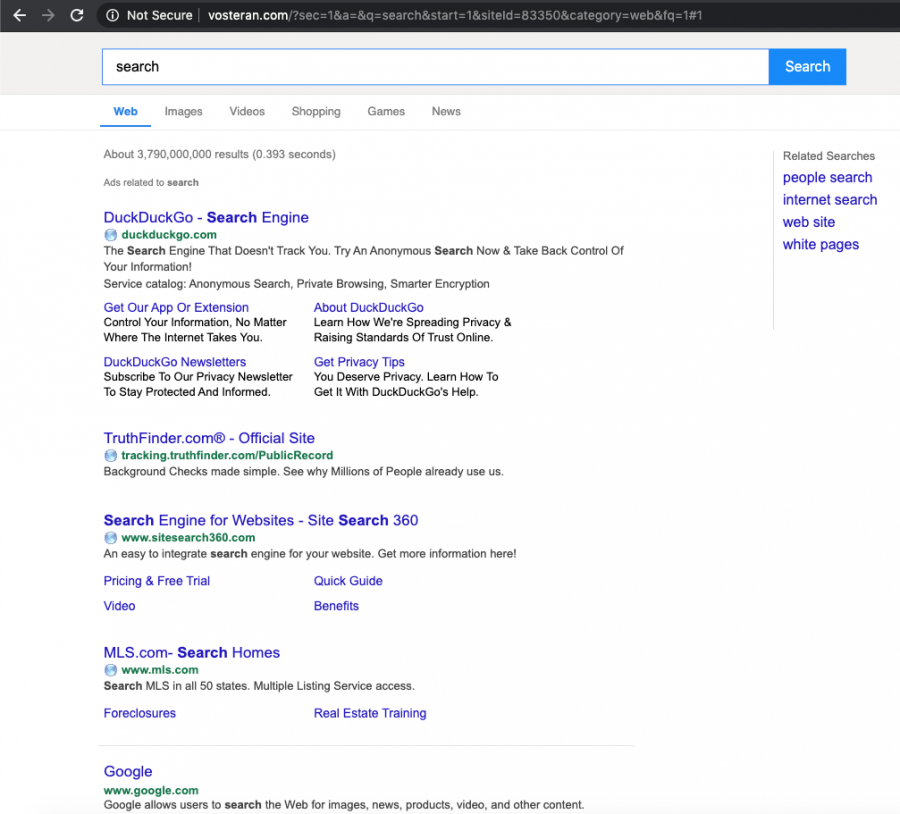Click the globe icon beside www.sitesearch360.com
Screen dimensions: 900x814
[110, 538]
